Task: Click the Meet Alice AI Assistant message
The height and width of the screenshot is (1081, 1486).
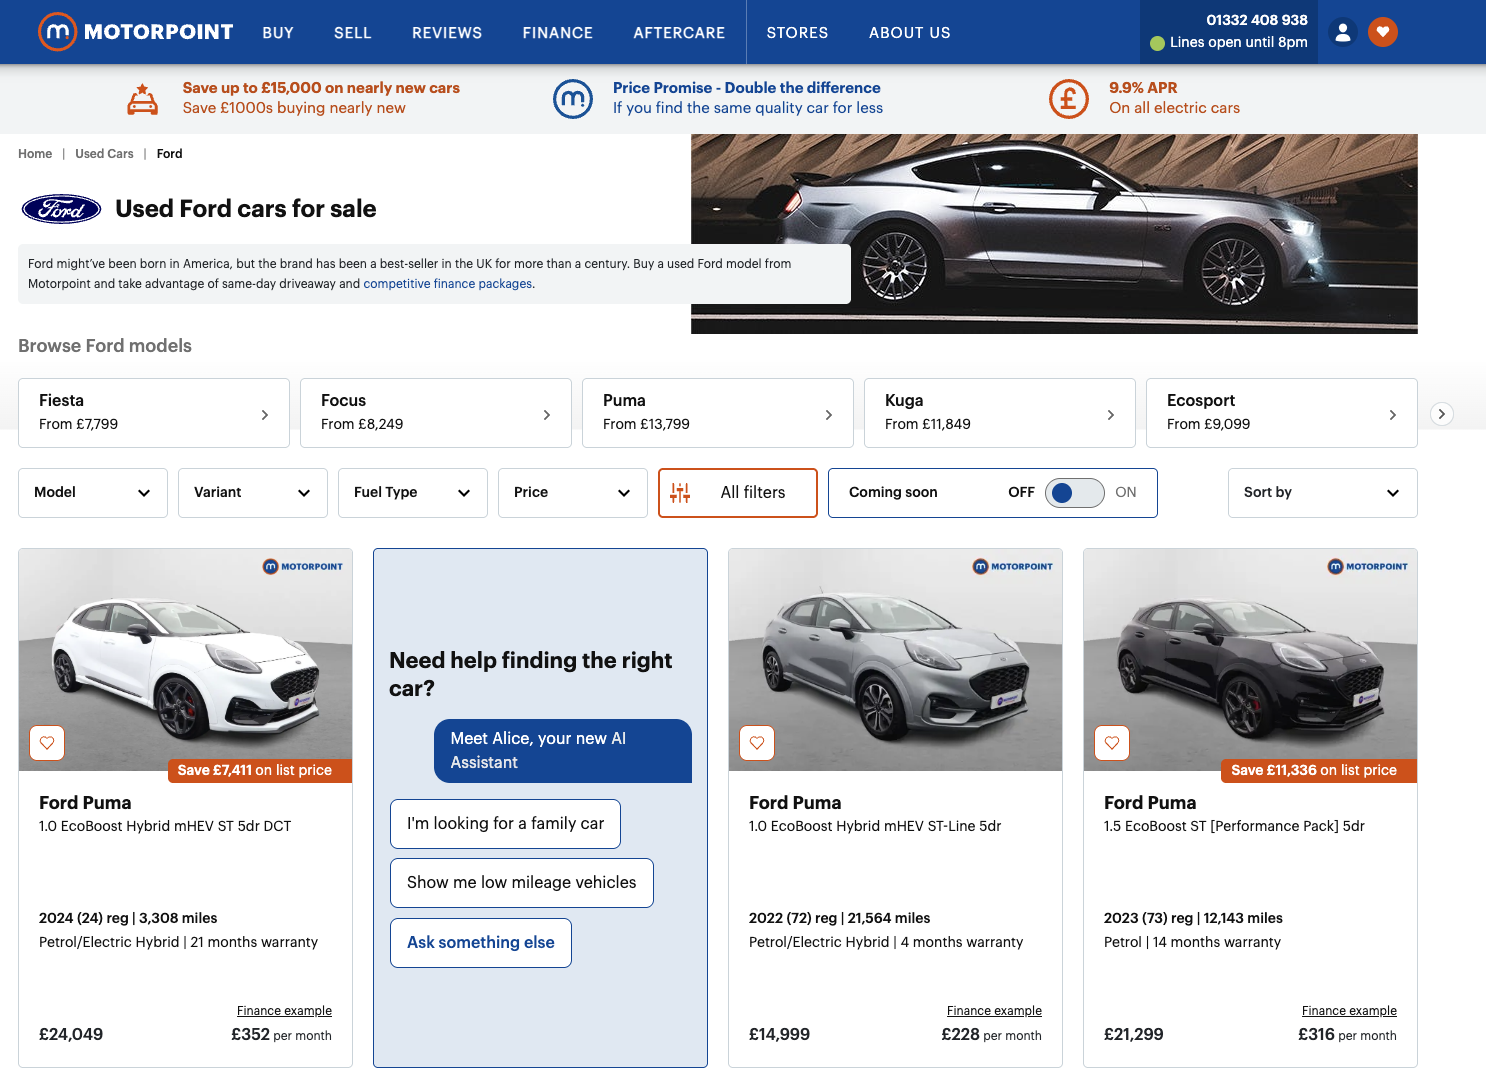Action: coord(563,751)
